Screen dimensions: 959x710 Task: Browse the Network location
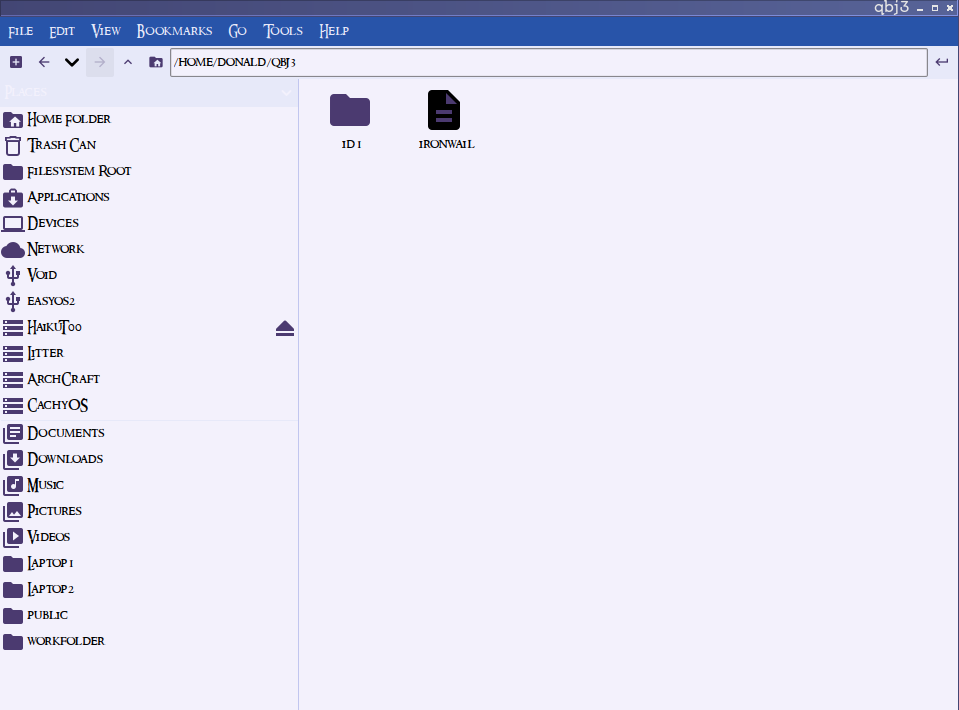click(x=56, y=249)
